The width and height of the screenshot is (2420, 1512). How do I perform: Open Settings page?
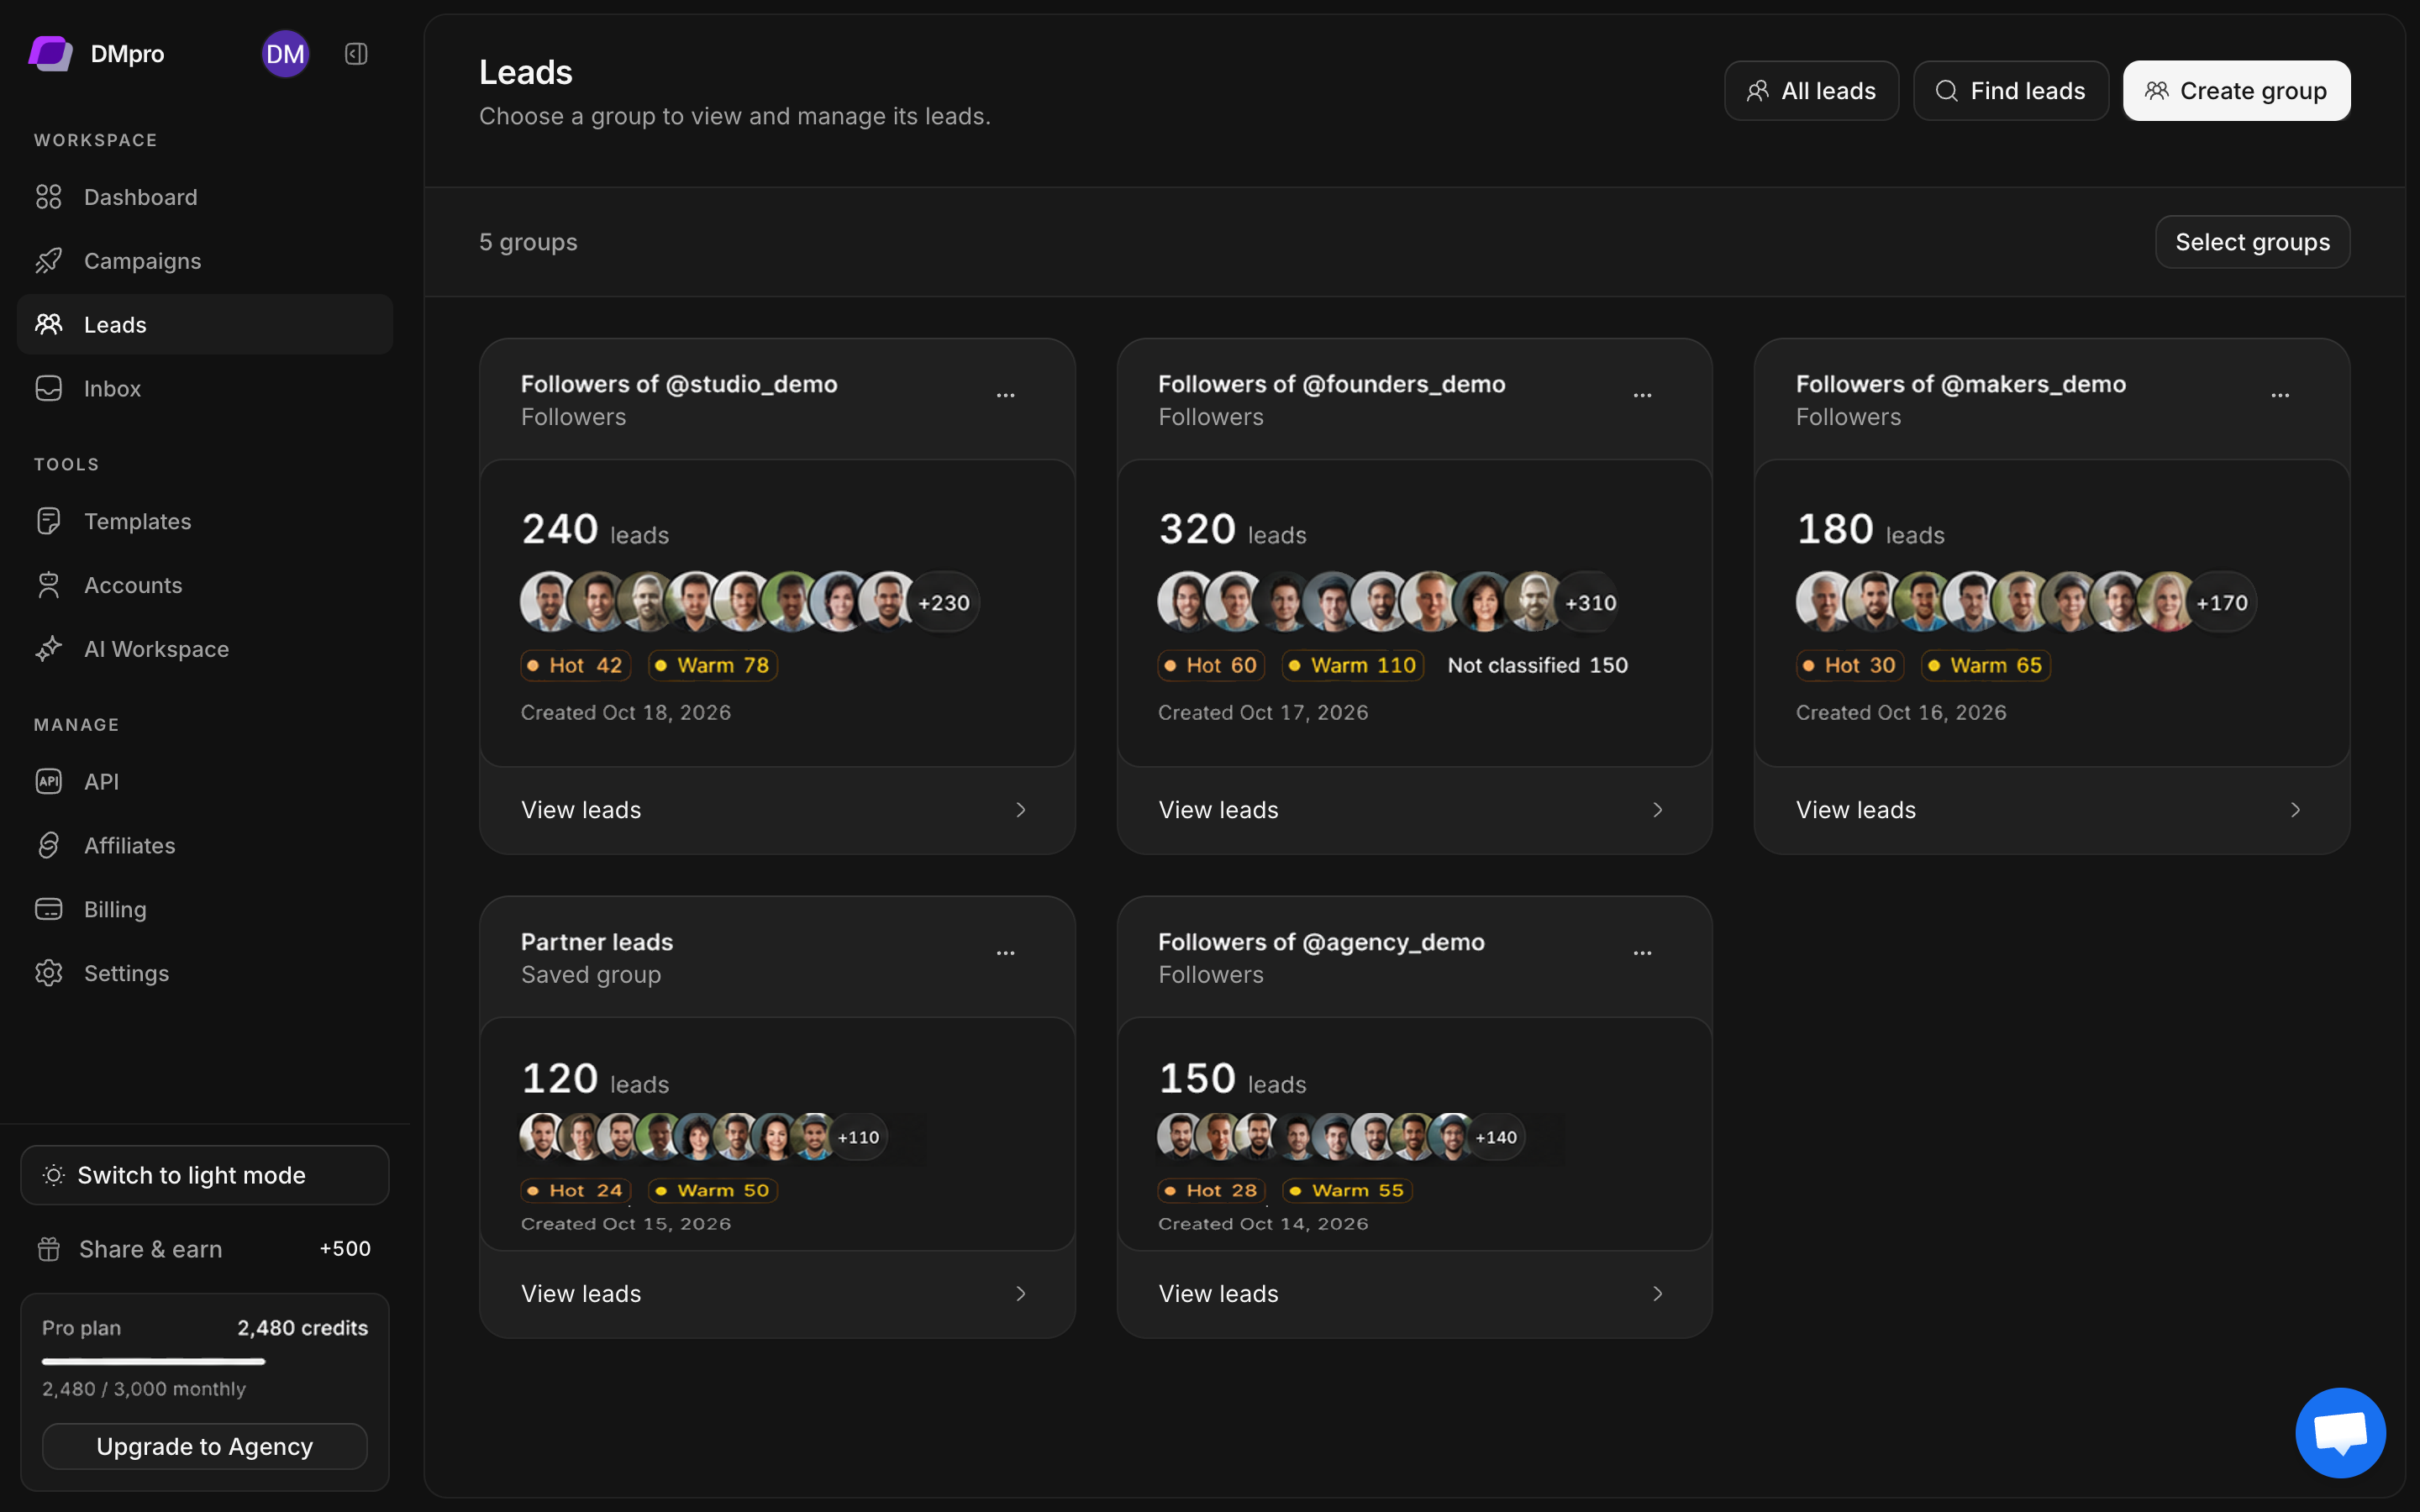click(x=205, y=973)
